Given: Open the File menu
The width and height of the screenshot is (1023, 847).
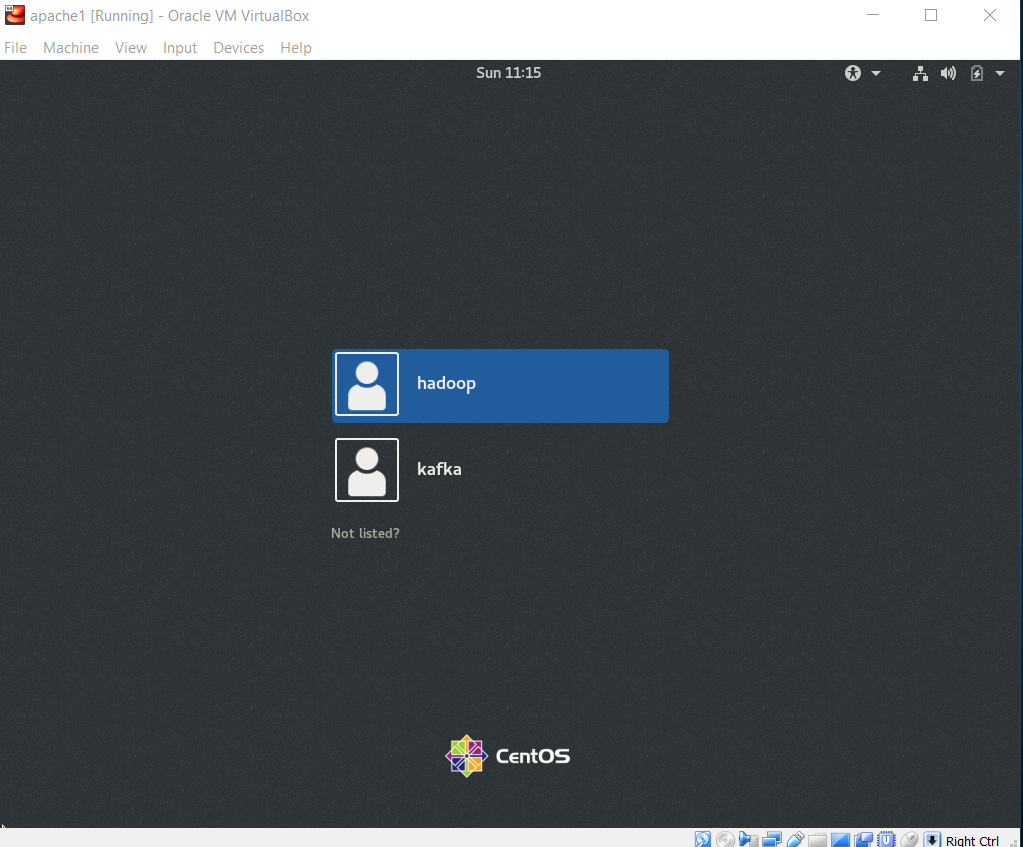Looking at the screenshot, I should coord(15,48).
